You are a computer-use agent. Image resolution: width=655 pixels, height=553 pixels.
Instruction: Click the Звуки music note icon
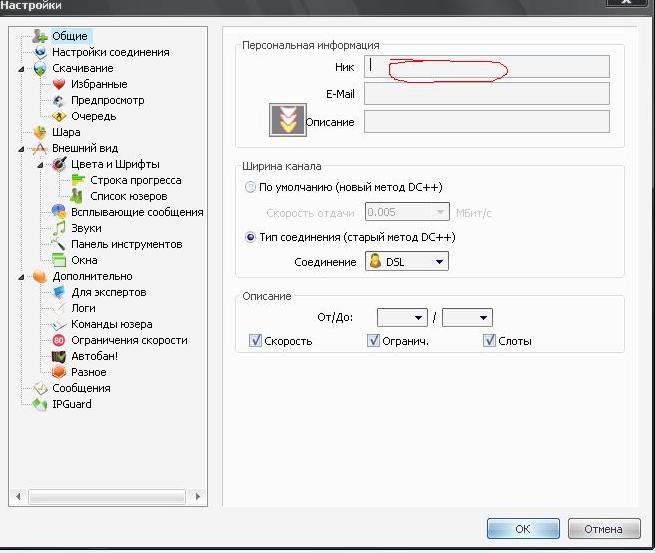tap(59, 228)
